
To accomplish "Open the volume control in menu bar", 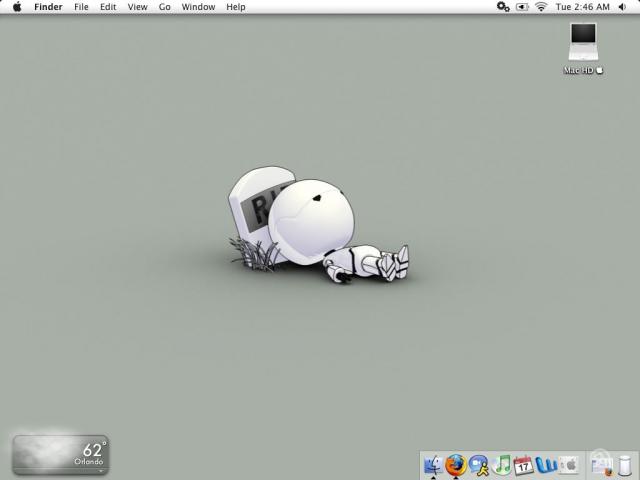I will point(622,7).
